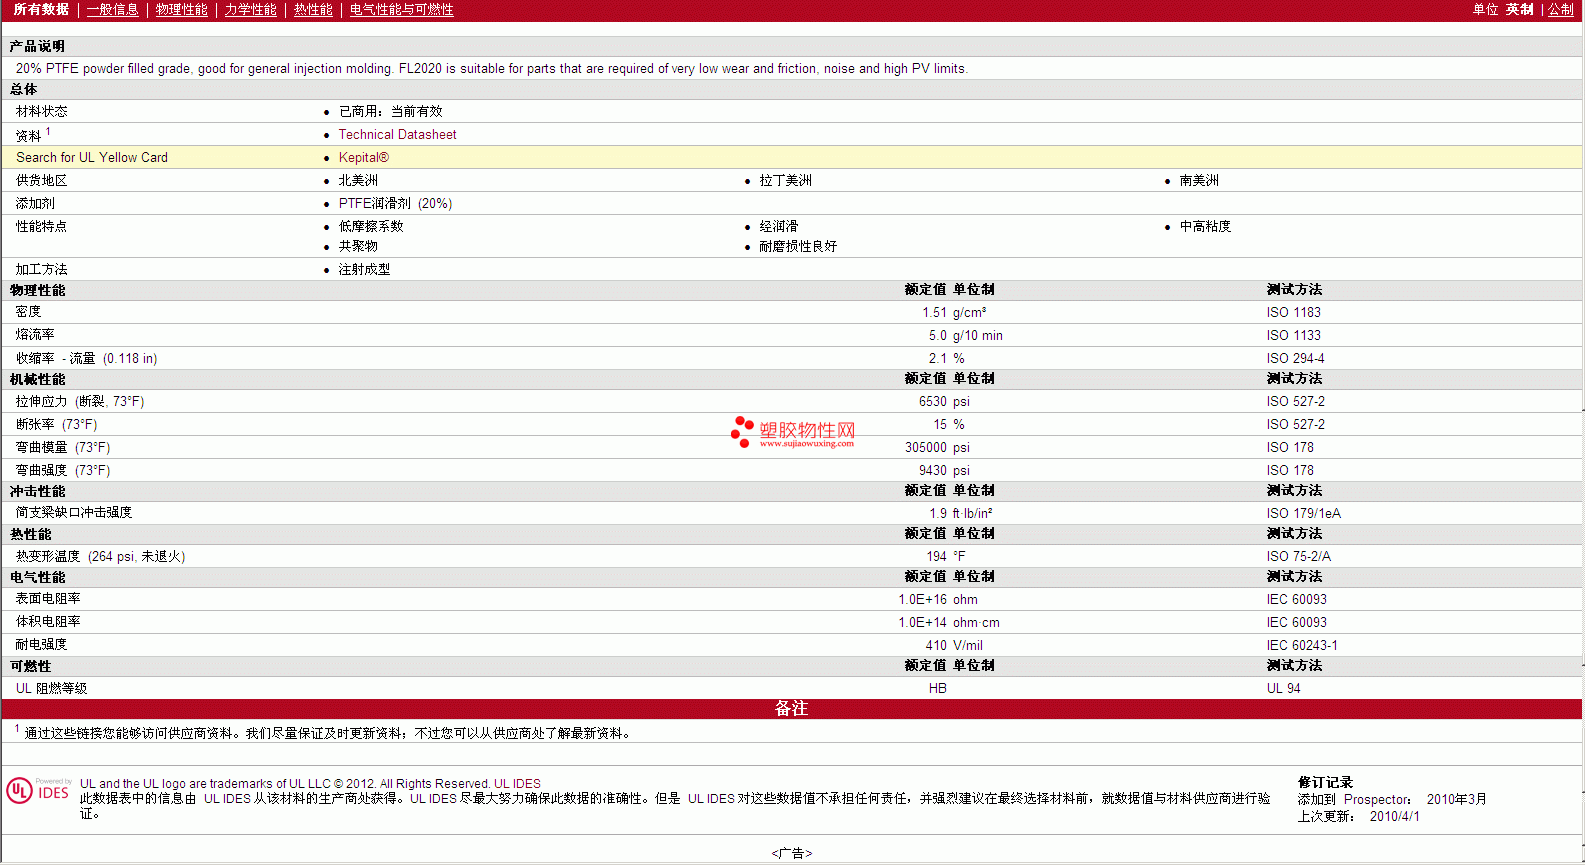
Task: Click the Search for UL Yellow Card label
Action: click(x=92, y=158)
